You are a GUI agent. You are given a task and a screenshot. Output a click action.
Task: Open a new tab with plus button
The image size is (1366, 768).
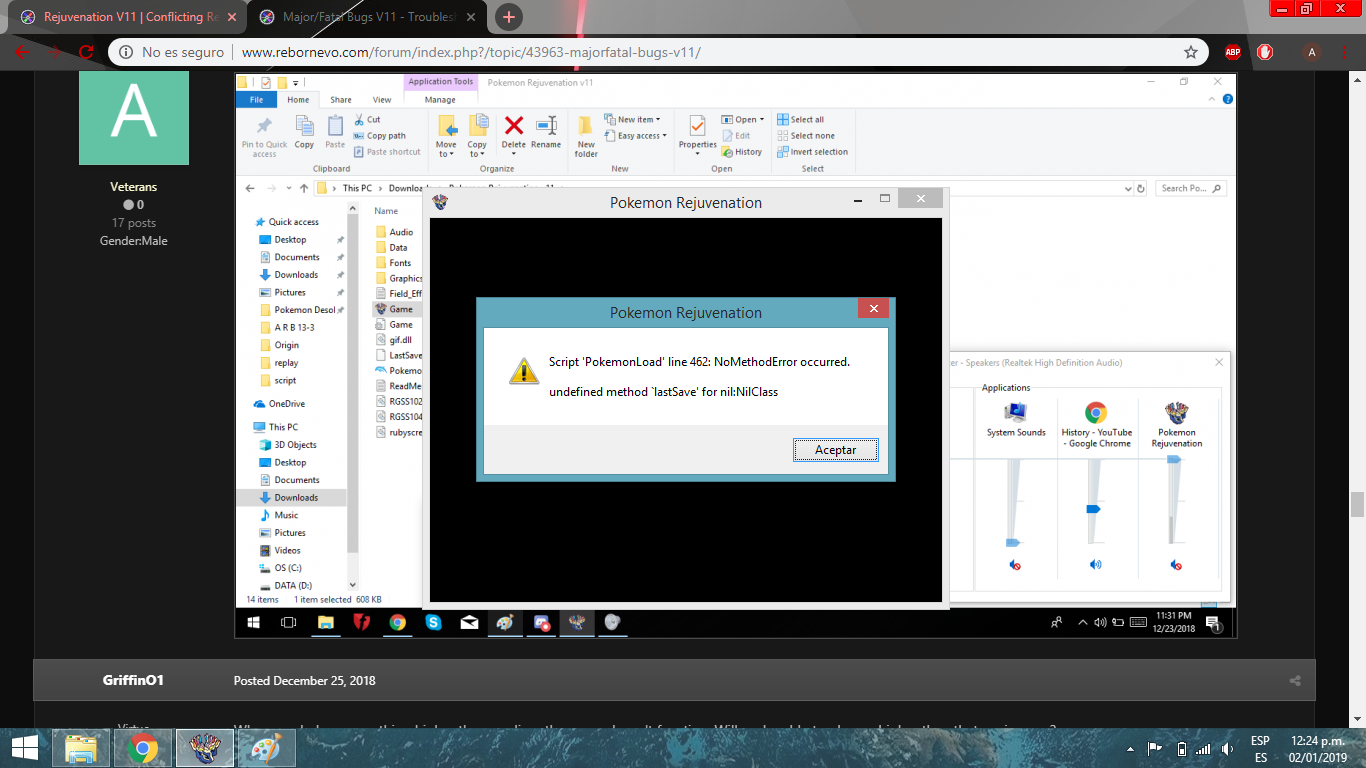point(509,17)
